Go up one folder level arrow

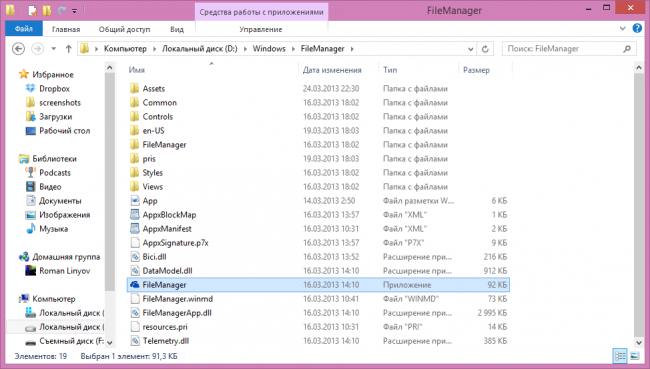pos(68,49)
